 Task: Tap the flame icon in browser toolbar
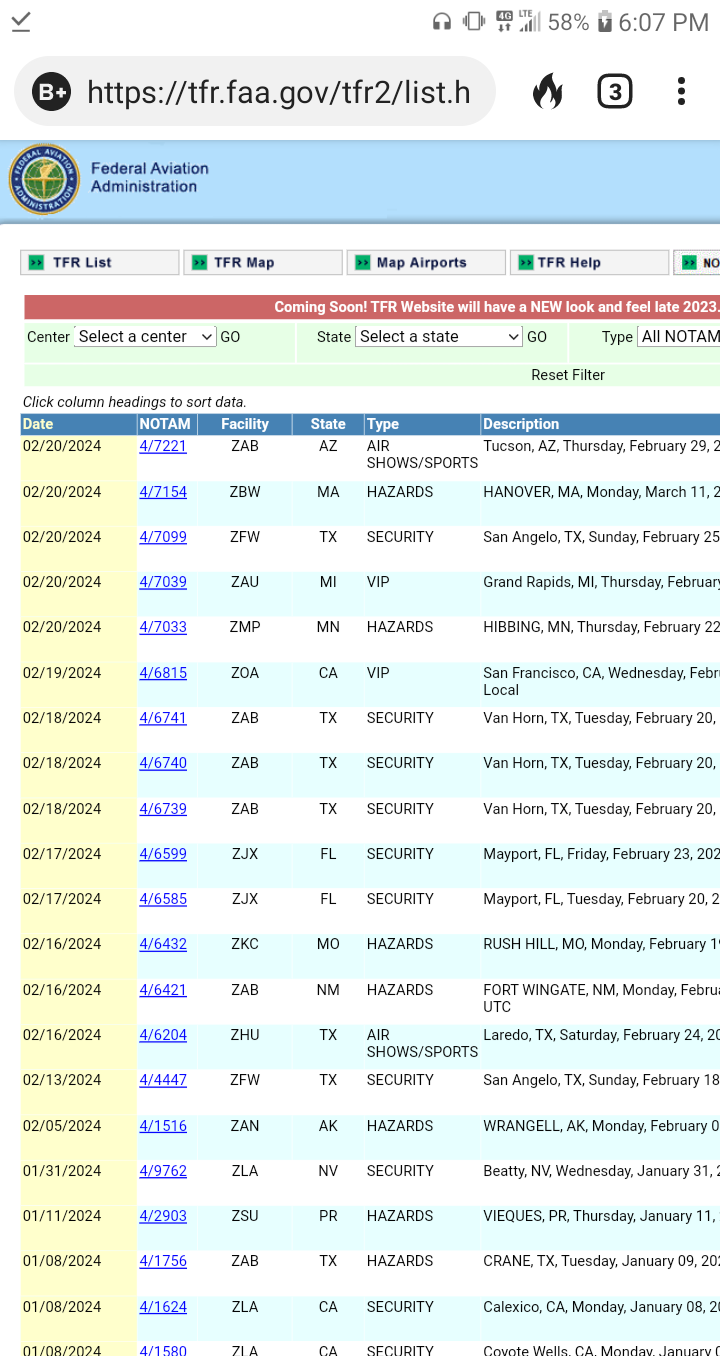tap(547, 92)
